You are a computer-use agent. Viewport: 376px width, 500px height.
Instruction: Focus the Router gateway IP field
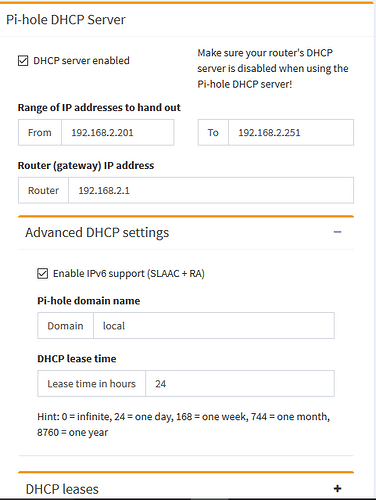pos(211,190)
